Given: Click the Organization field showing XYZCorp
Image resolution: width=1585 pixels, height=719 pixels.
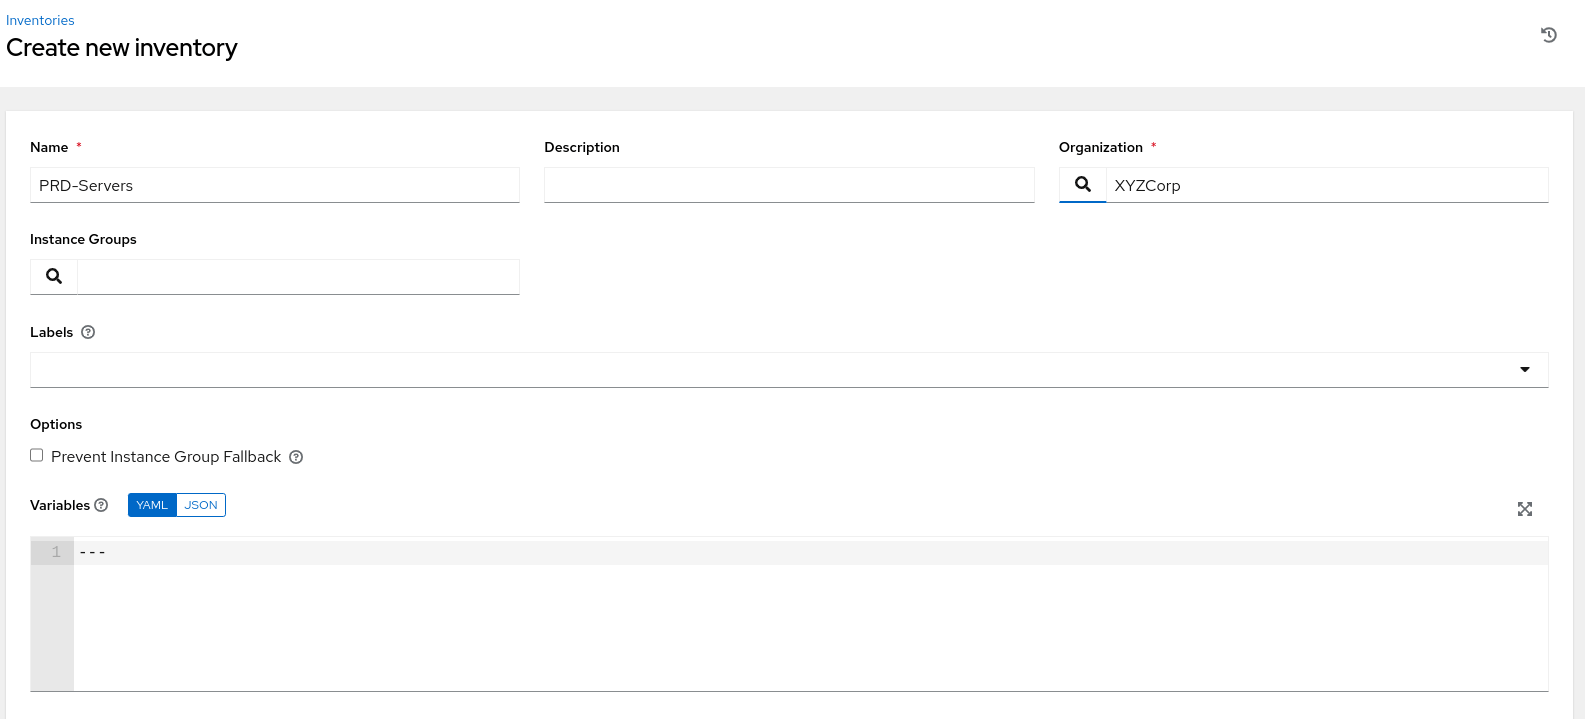Looking at the screenshot, I should click(x=1325, y=185).
